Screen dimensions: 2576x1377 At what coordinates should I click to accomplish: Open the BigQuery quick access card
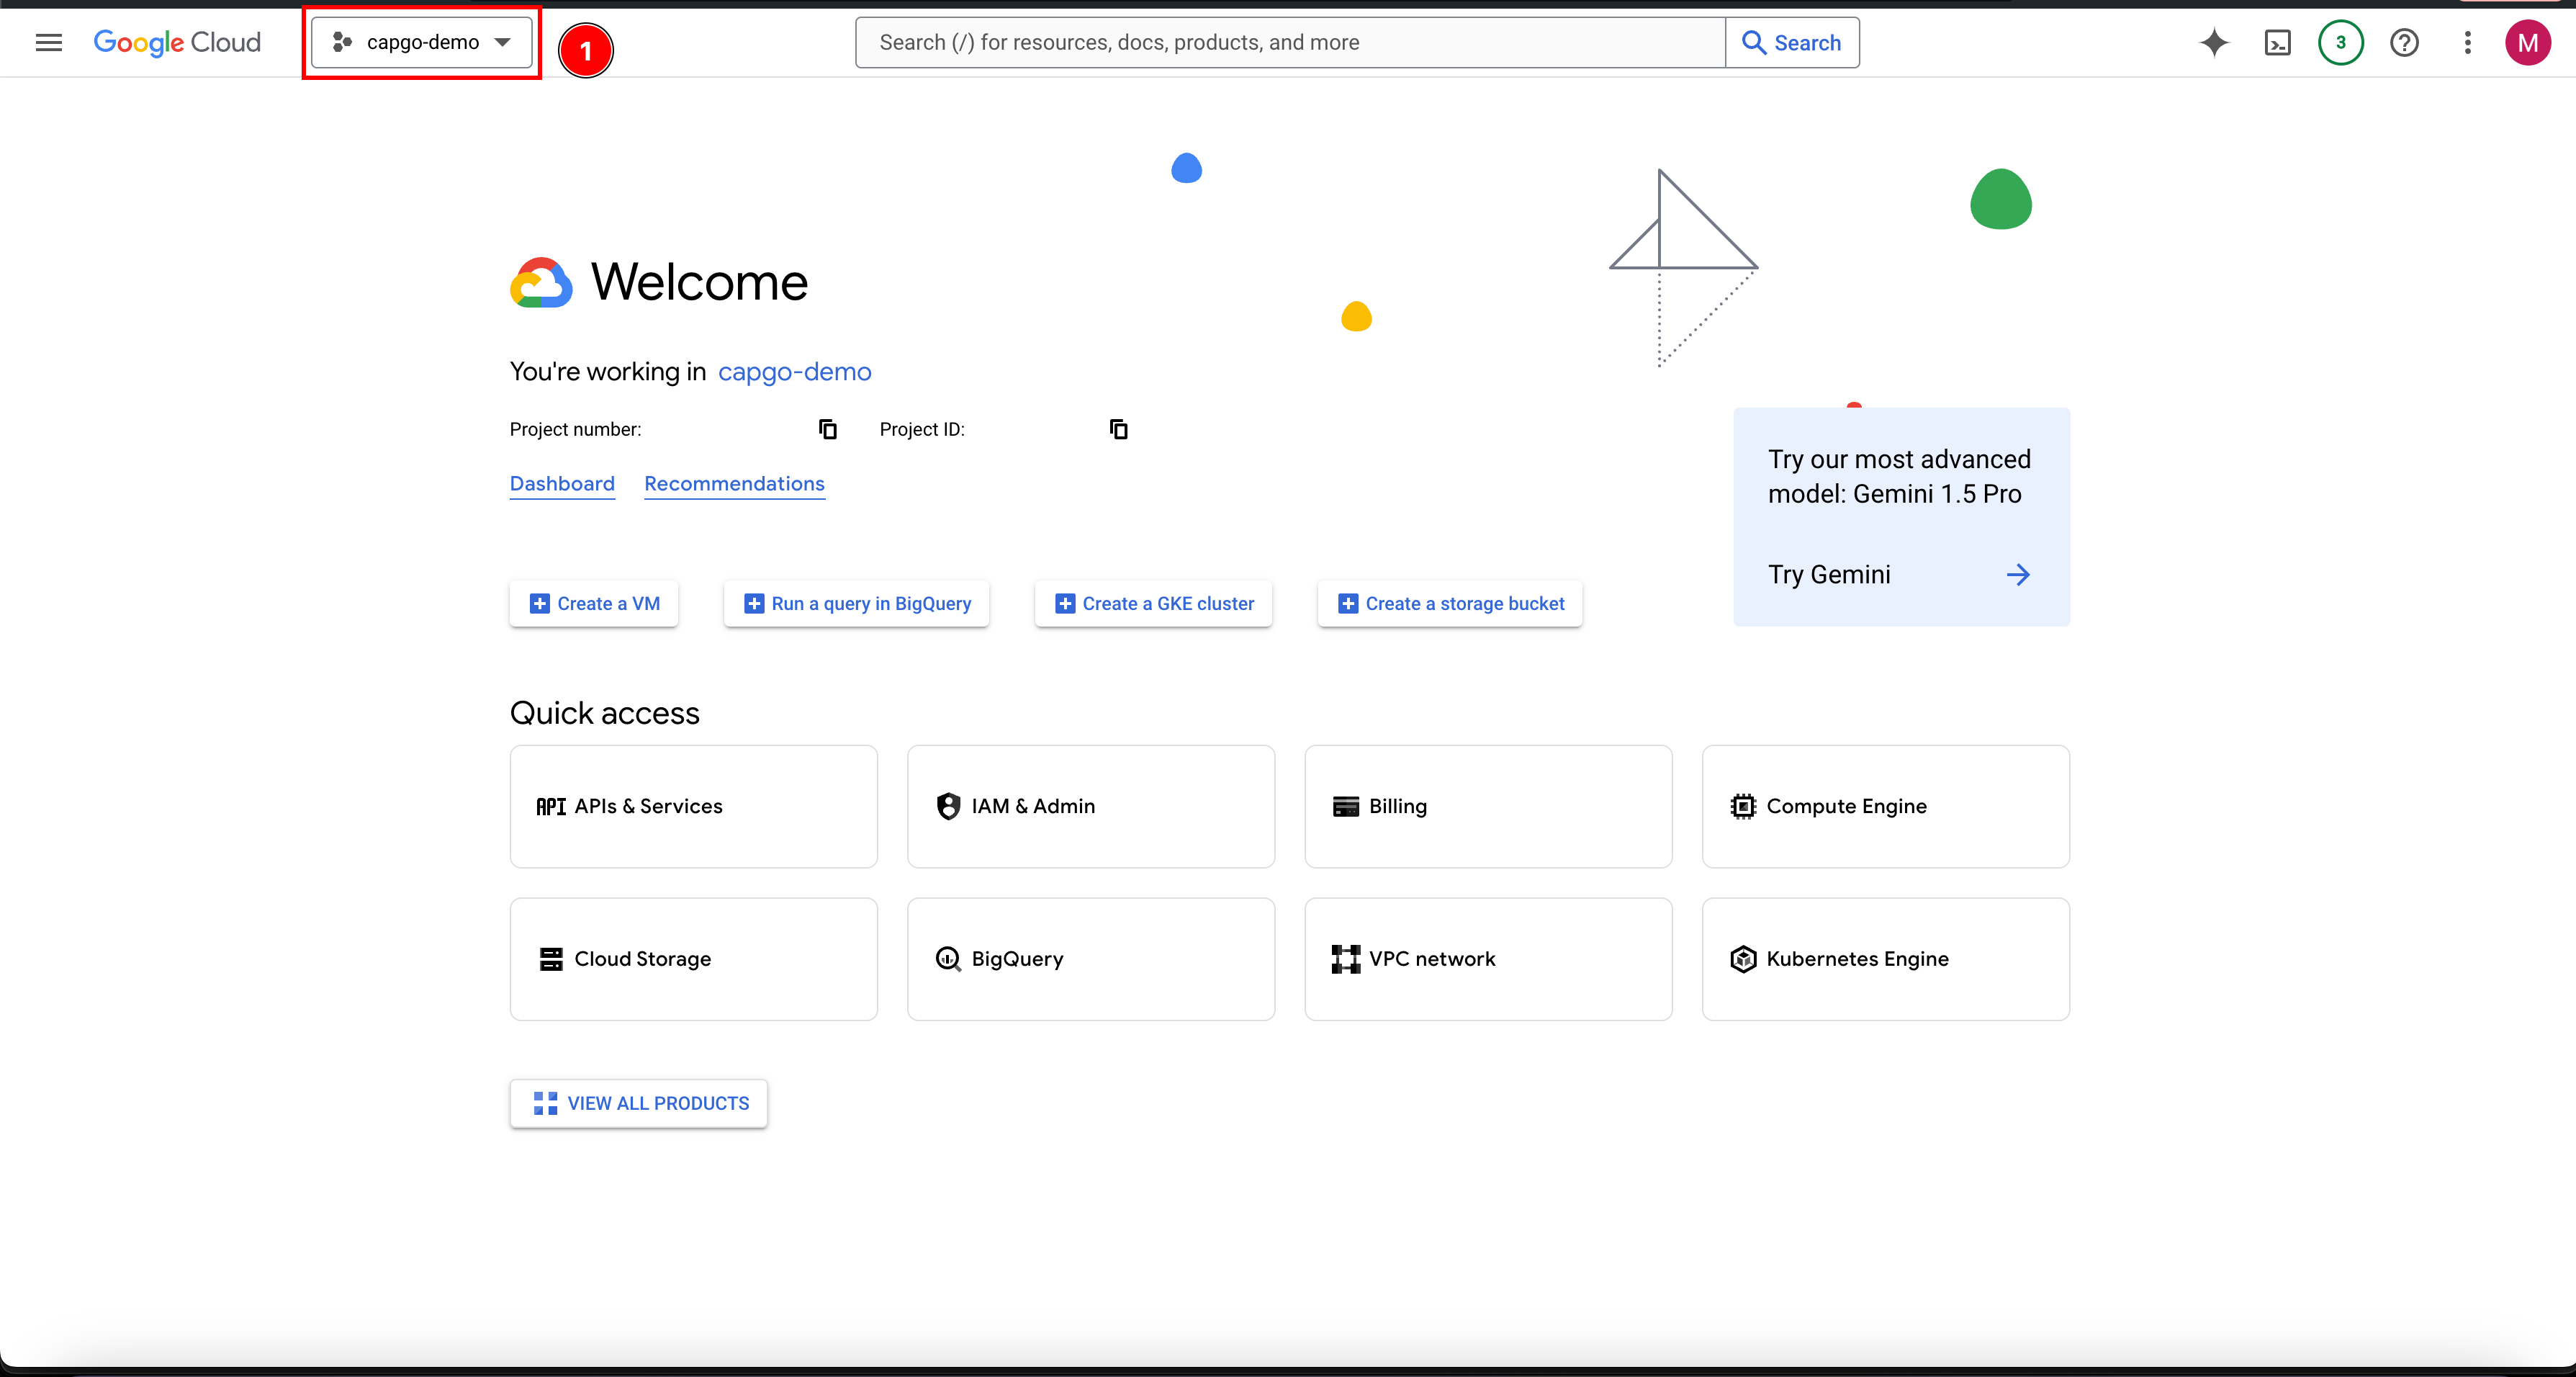click(1090, 958)
